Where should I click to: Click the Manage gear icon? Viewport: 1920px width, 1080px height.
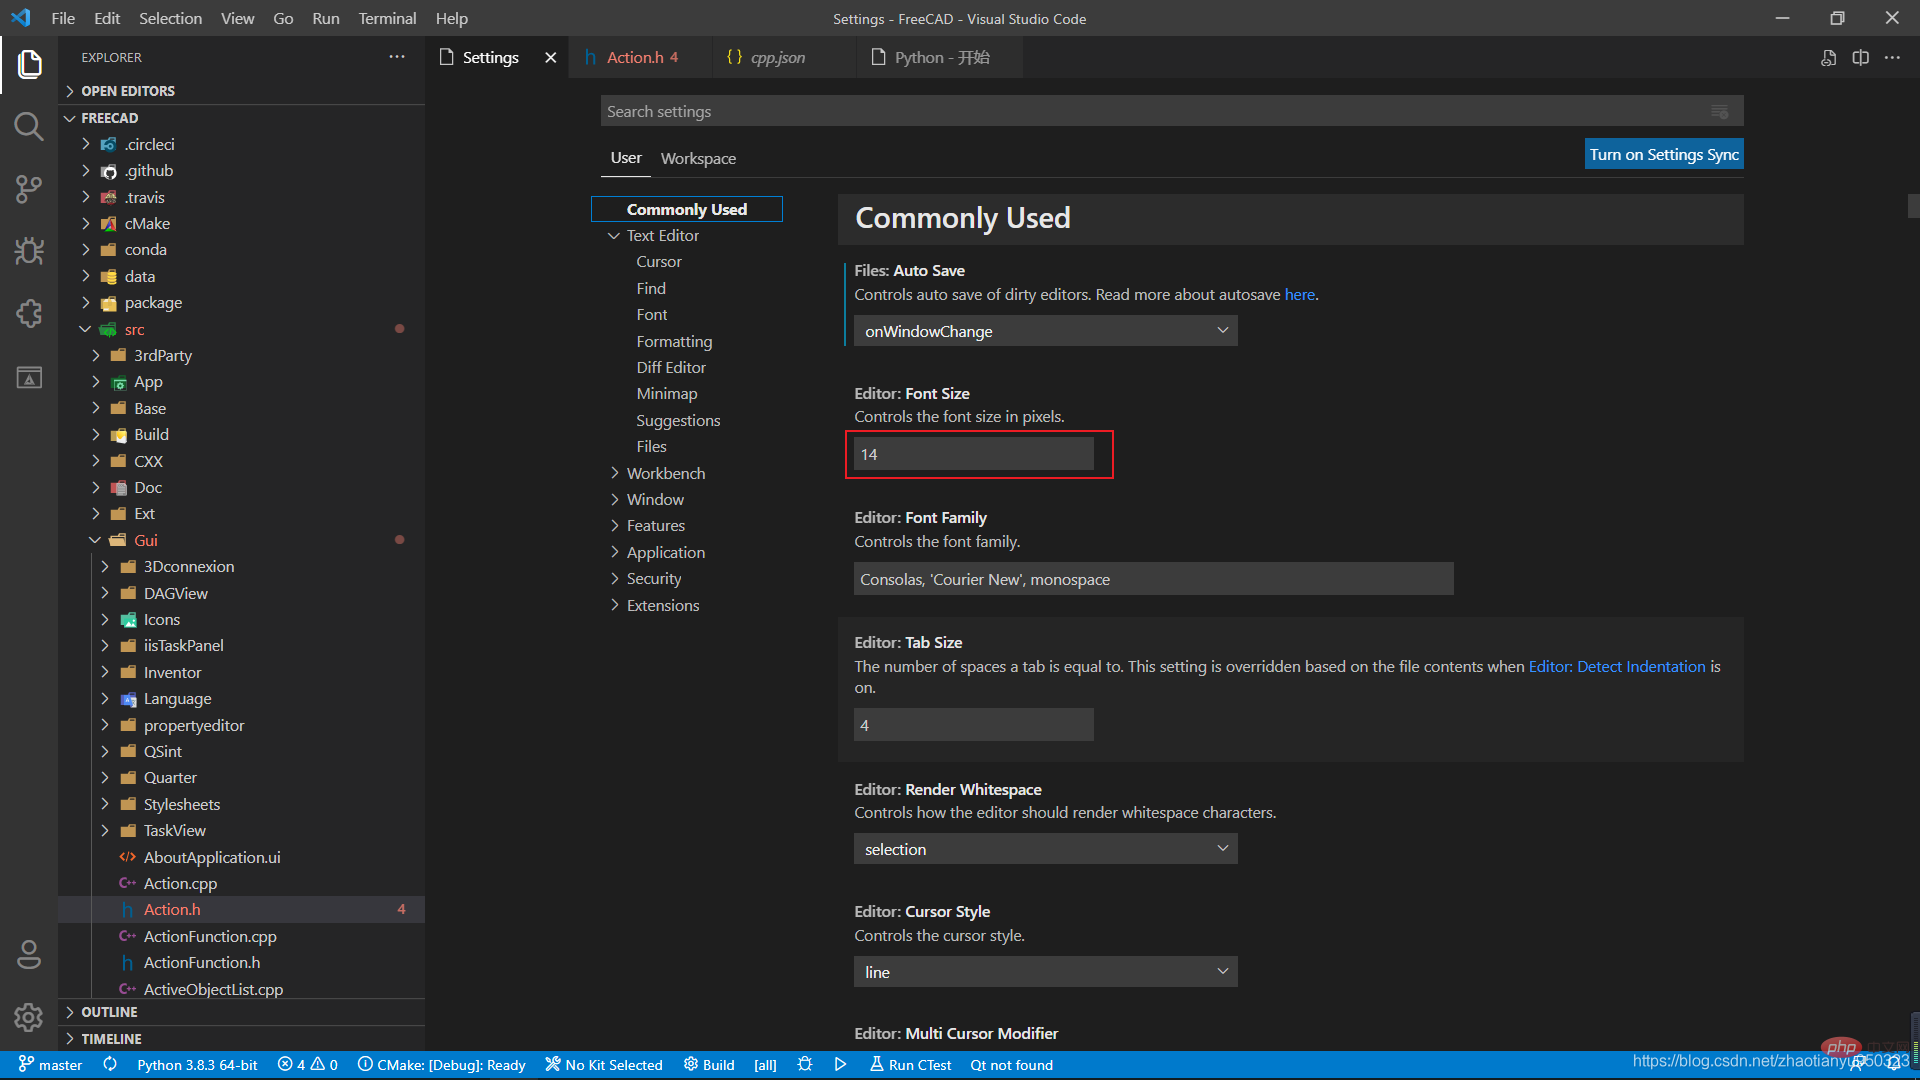tap(29, 1017)
